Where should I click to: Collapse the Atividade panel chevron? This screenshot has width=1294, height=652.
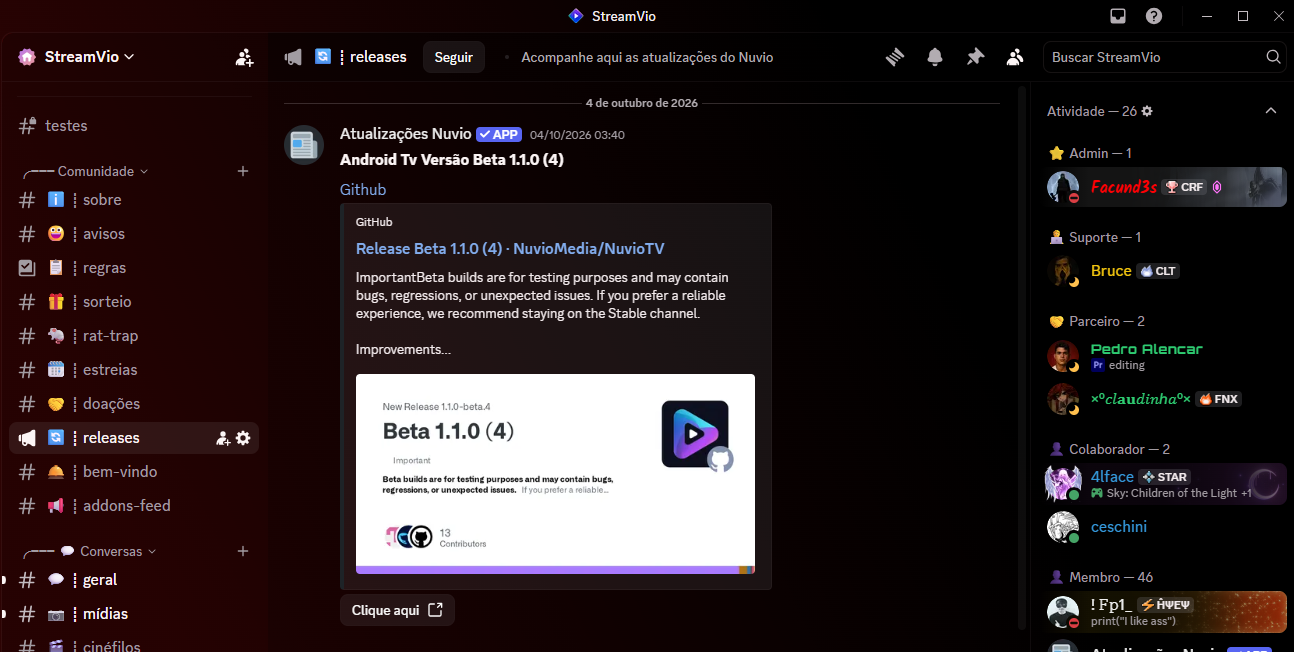(1271, 111)
